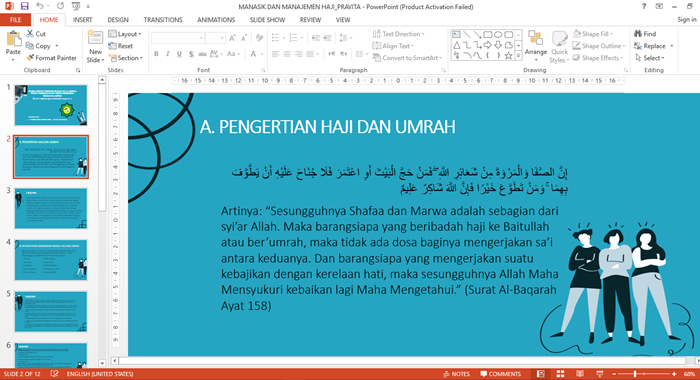Center align the text
Viewport: 700px width, 380px height.
(287, 54)
